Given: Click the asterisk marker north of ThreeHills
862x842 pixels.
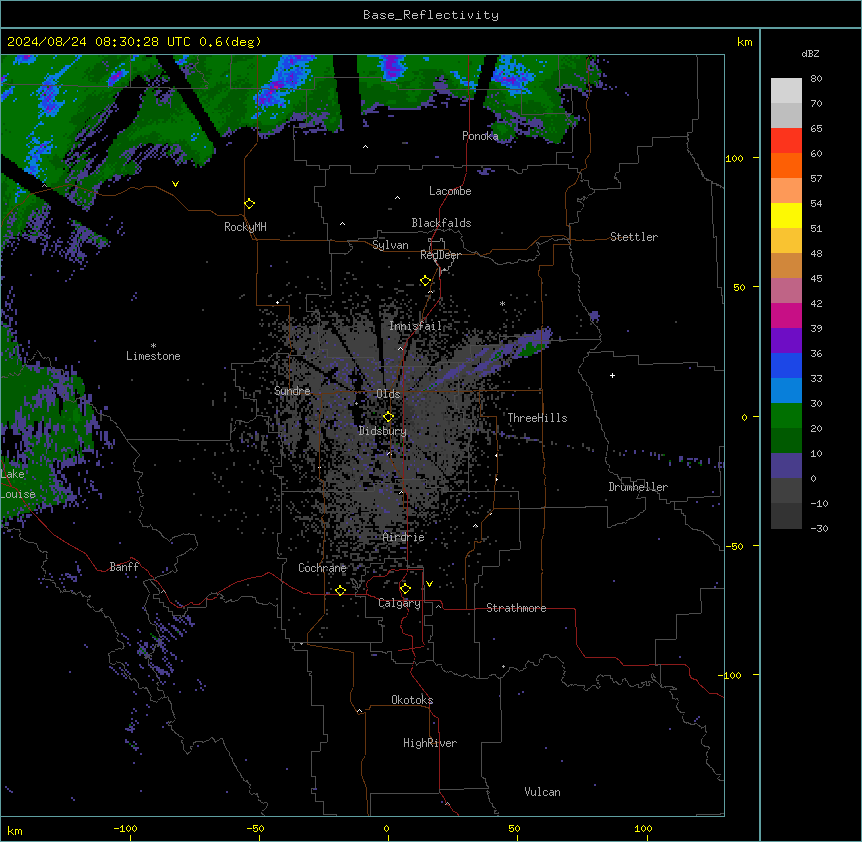Looking at the screenshot, I should pyautogui.click(x=502, y=303).
